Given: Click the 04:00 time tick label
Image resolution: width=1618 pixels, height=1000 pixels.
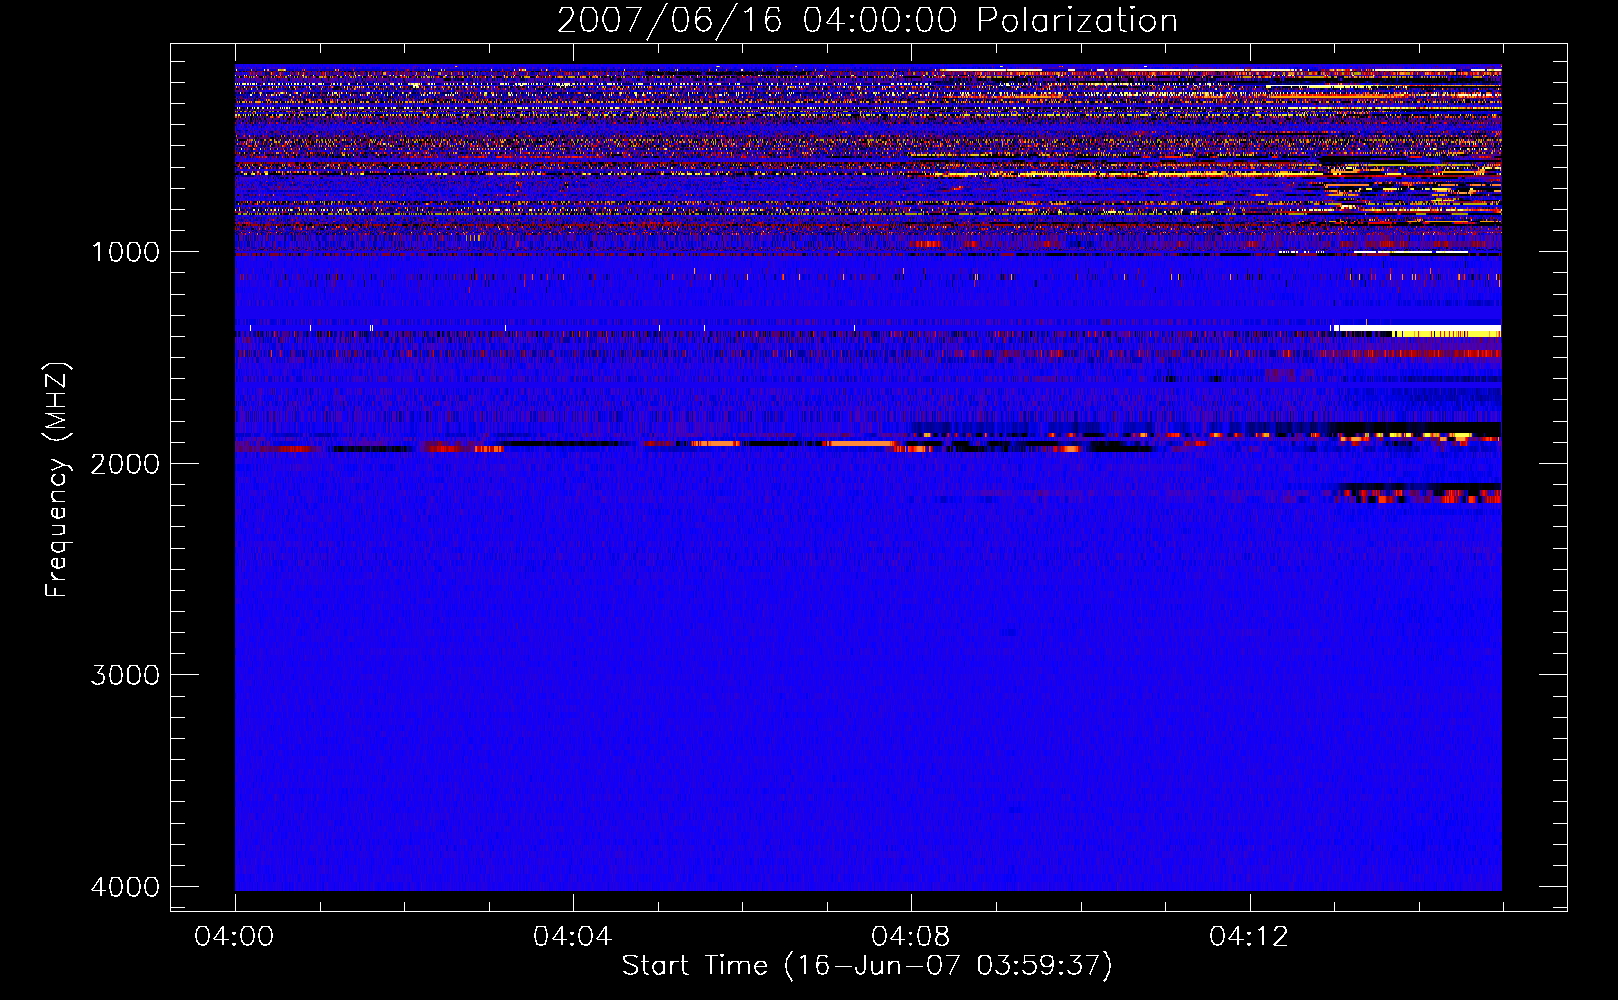Looking at the screenshot, I should [235, 937].
